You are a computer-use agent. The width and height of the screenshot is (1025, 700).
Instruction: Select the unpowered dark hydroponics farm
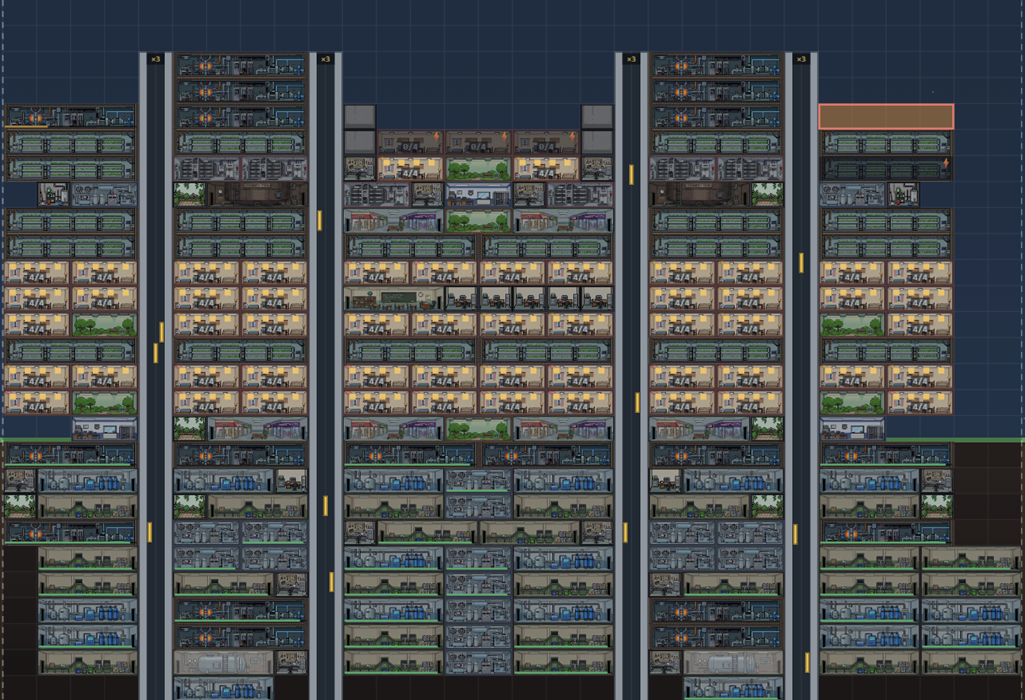point(886,169)
